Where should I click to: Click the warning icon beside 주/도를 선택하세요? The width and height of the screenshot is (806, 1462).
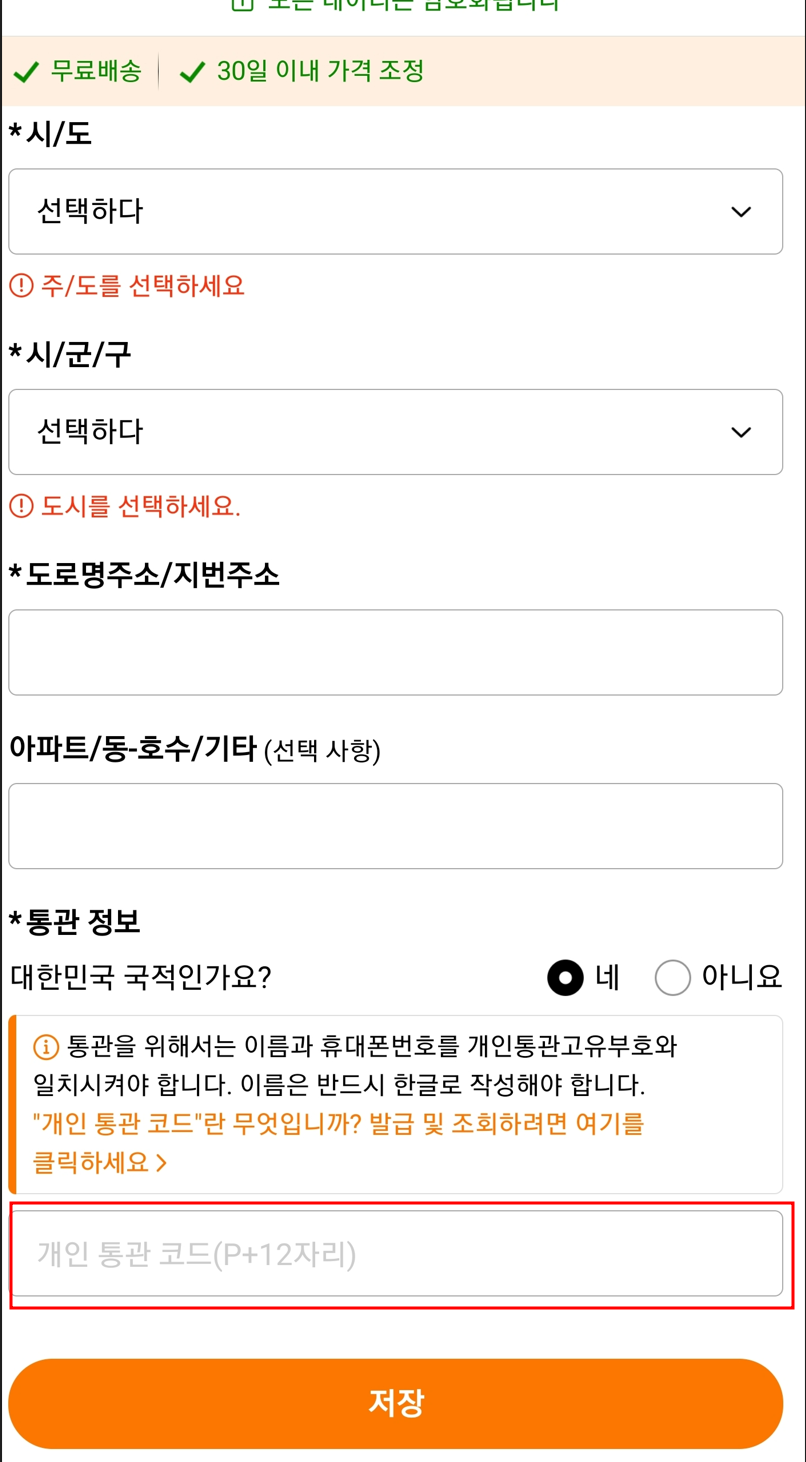(21, 286)
